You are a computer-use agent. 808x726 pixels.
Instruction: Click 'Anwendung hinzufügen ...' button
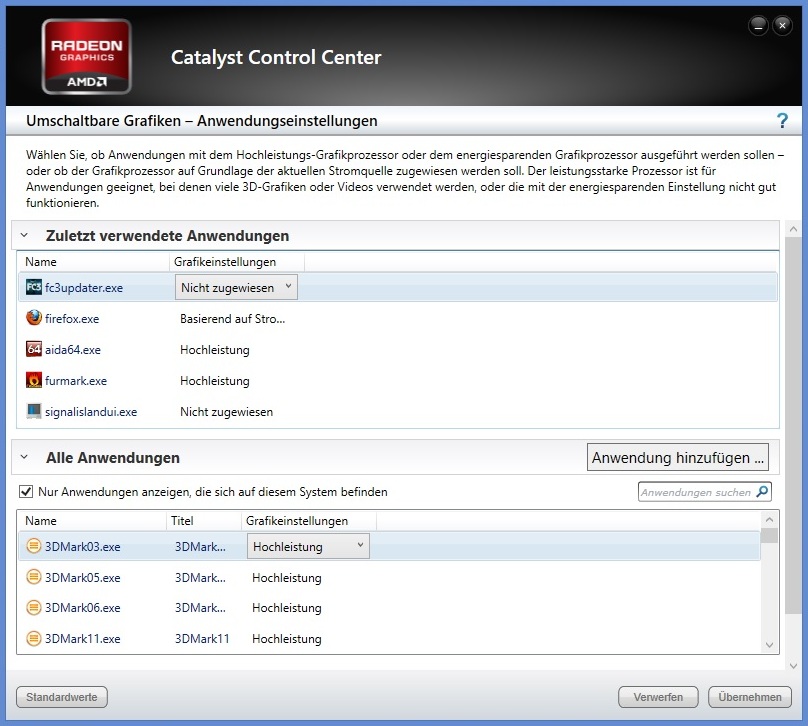(678, 458)
